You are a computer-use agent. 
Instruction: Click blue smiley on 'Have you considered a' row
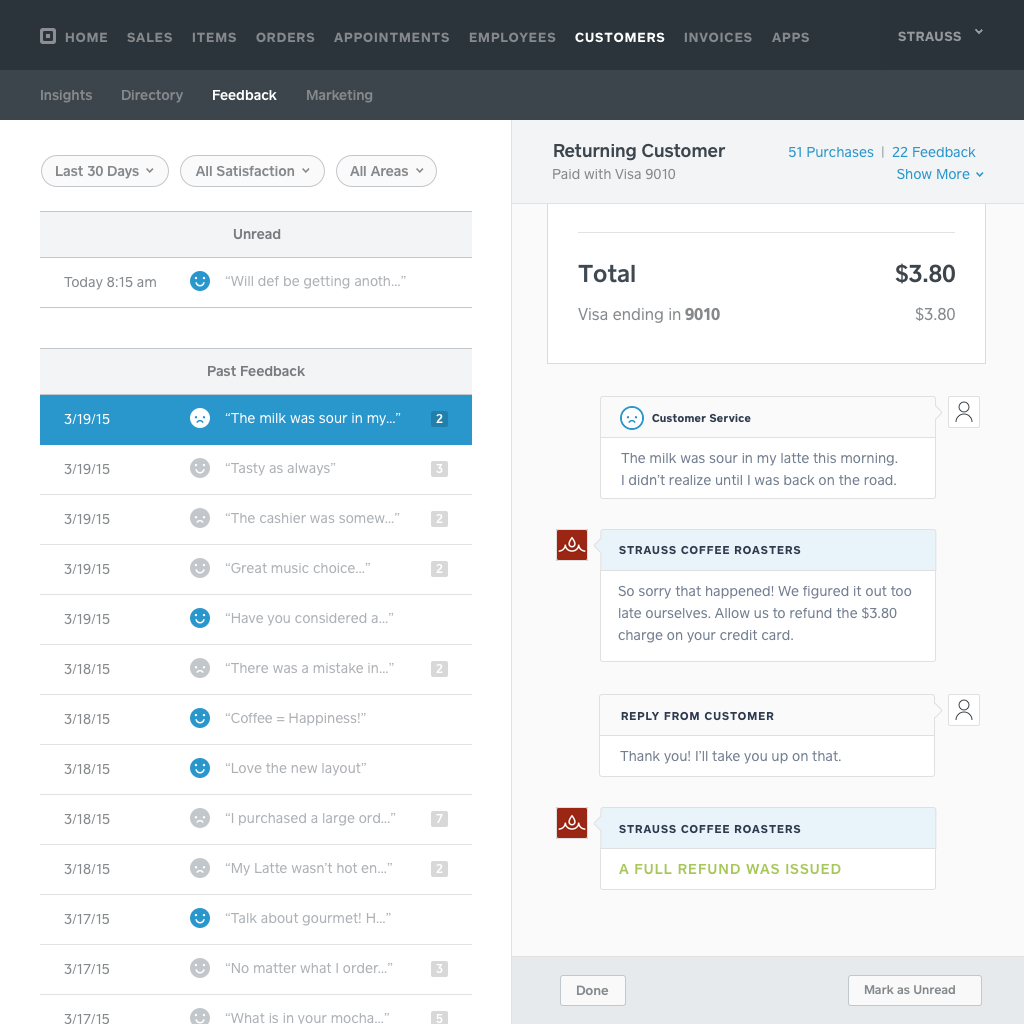(x=200, y=618)
